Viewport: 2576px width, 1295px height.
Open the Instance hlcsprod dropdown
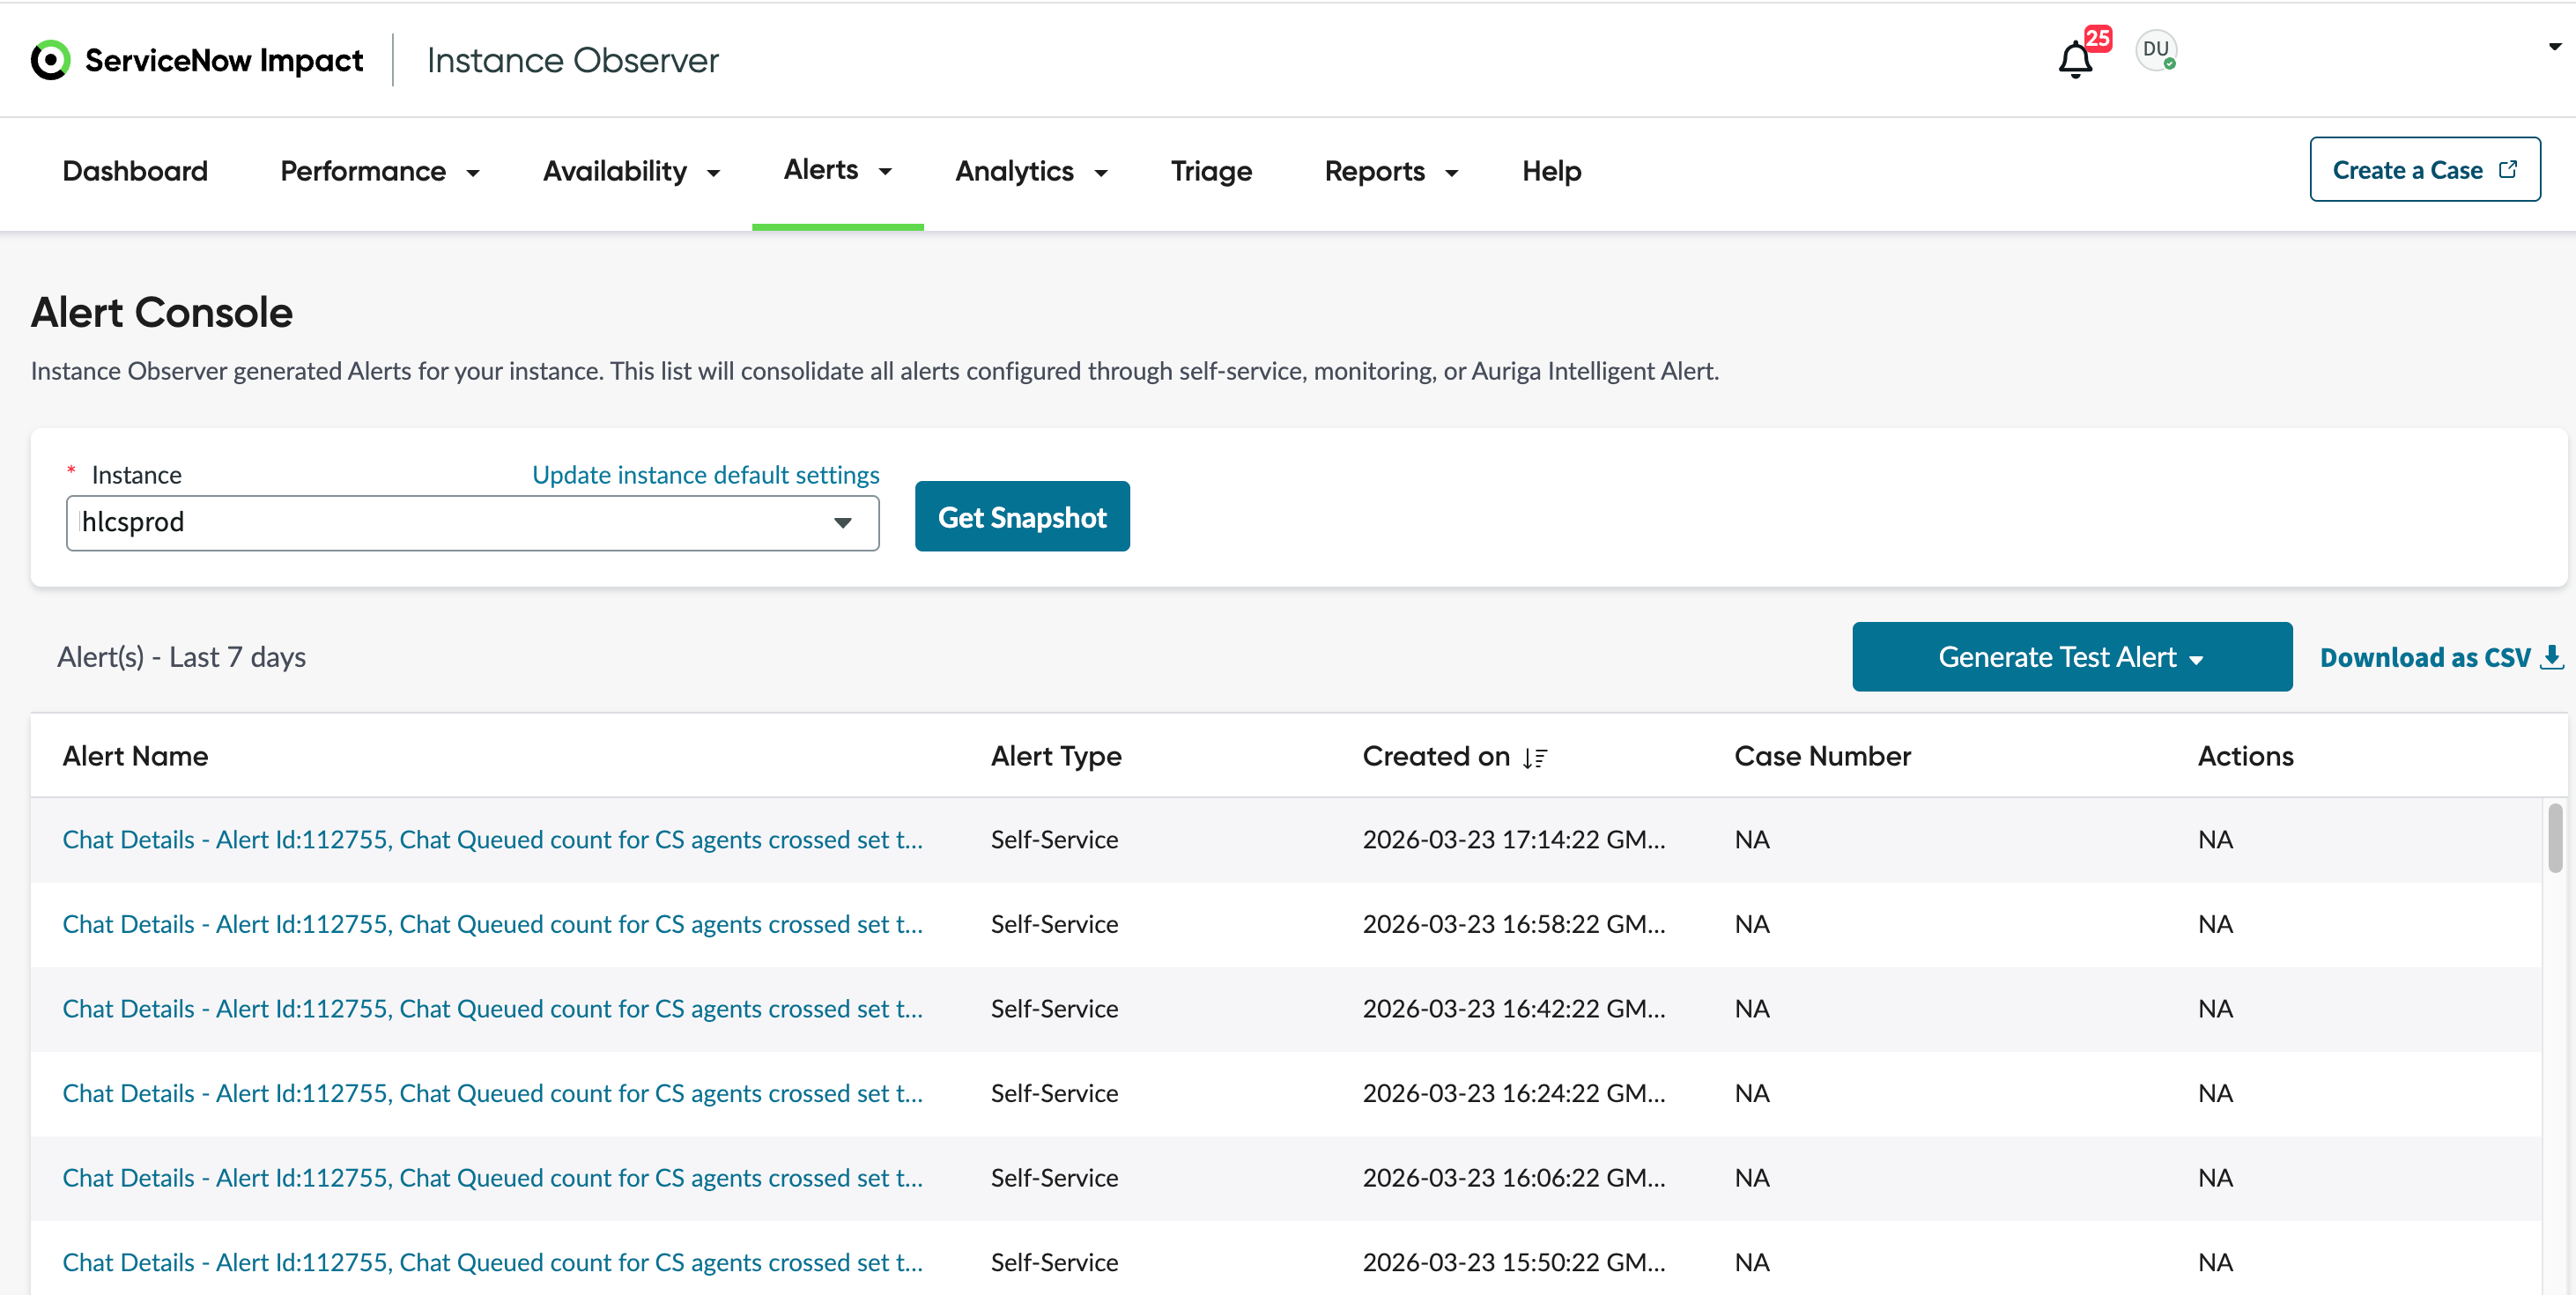[x=472, y=522]
